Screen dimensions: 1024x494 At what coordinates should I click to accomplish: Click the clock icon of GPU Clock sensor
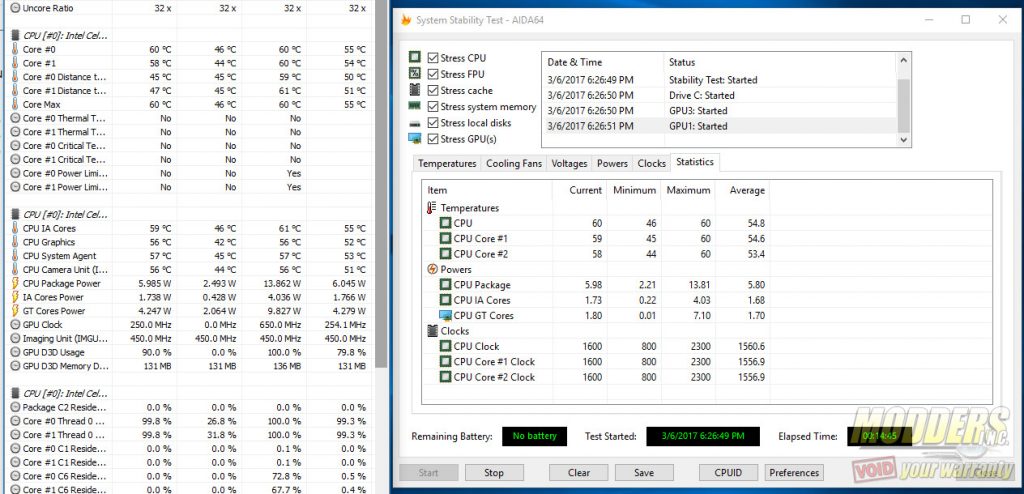pyautogui.click(x=15, y=325)
